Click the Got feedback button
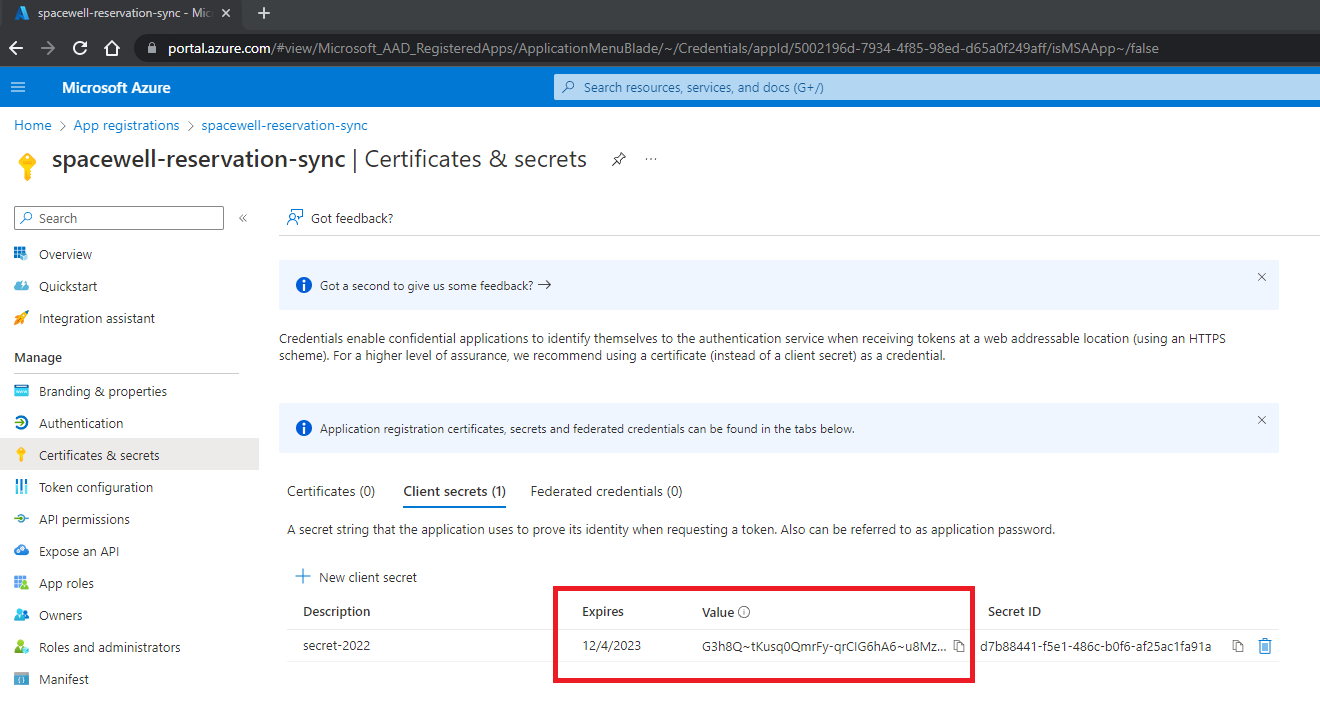Viewport: 1320px width, 707px height. point(340,218)
